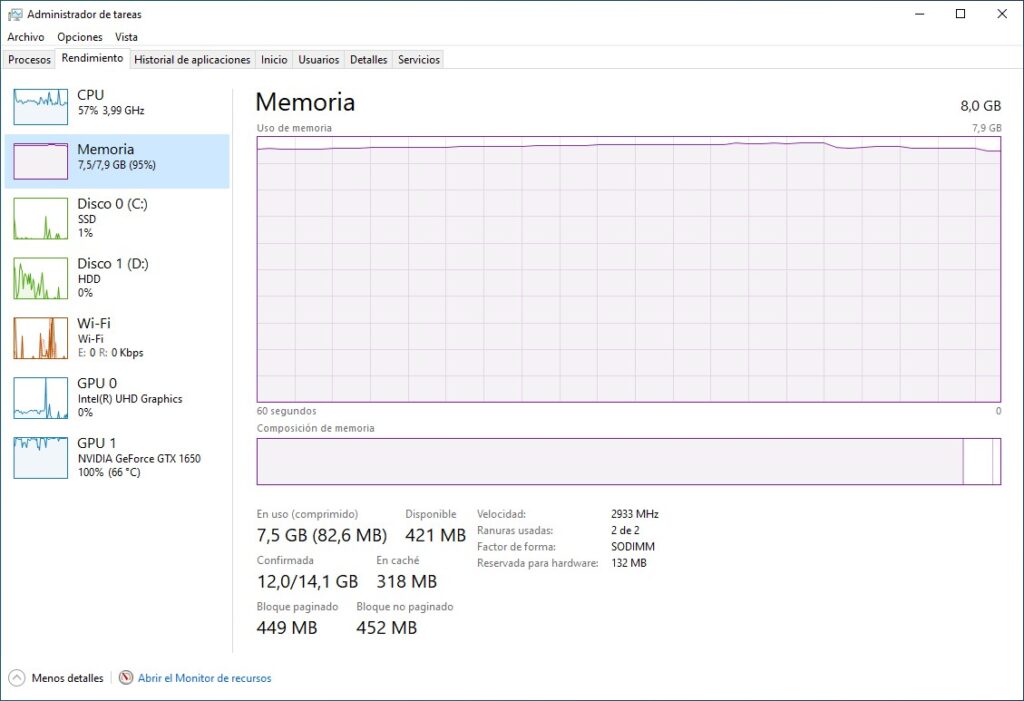Click the Administrador de tareas title bar icon
This screenshot has height=701, width=1024.
pyautogui.click(x=14, y=14)
